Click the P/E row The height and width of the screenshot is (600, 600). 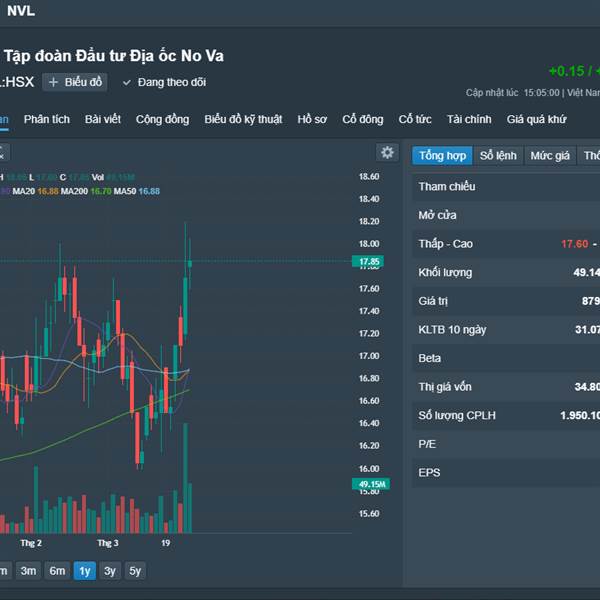tap(506, 444)
